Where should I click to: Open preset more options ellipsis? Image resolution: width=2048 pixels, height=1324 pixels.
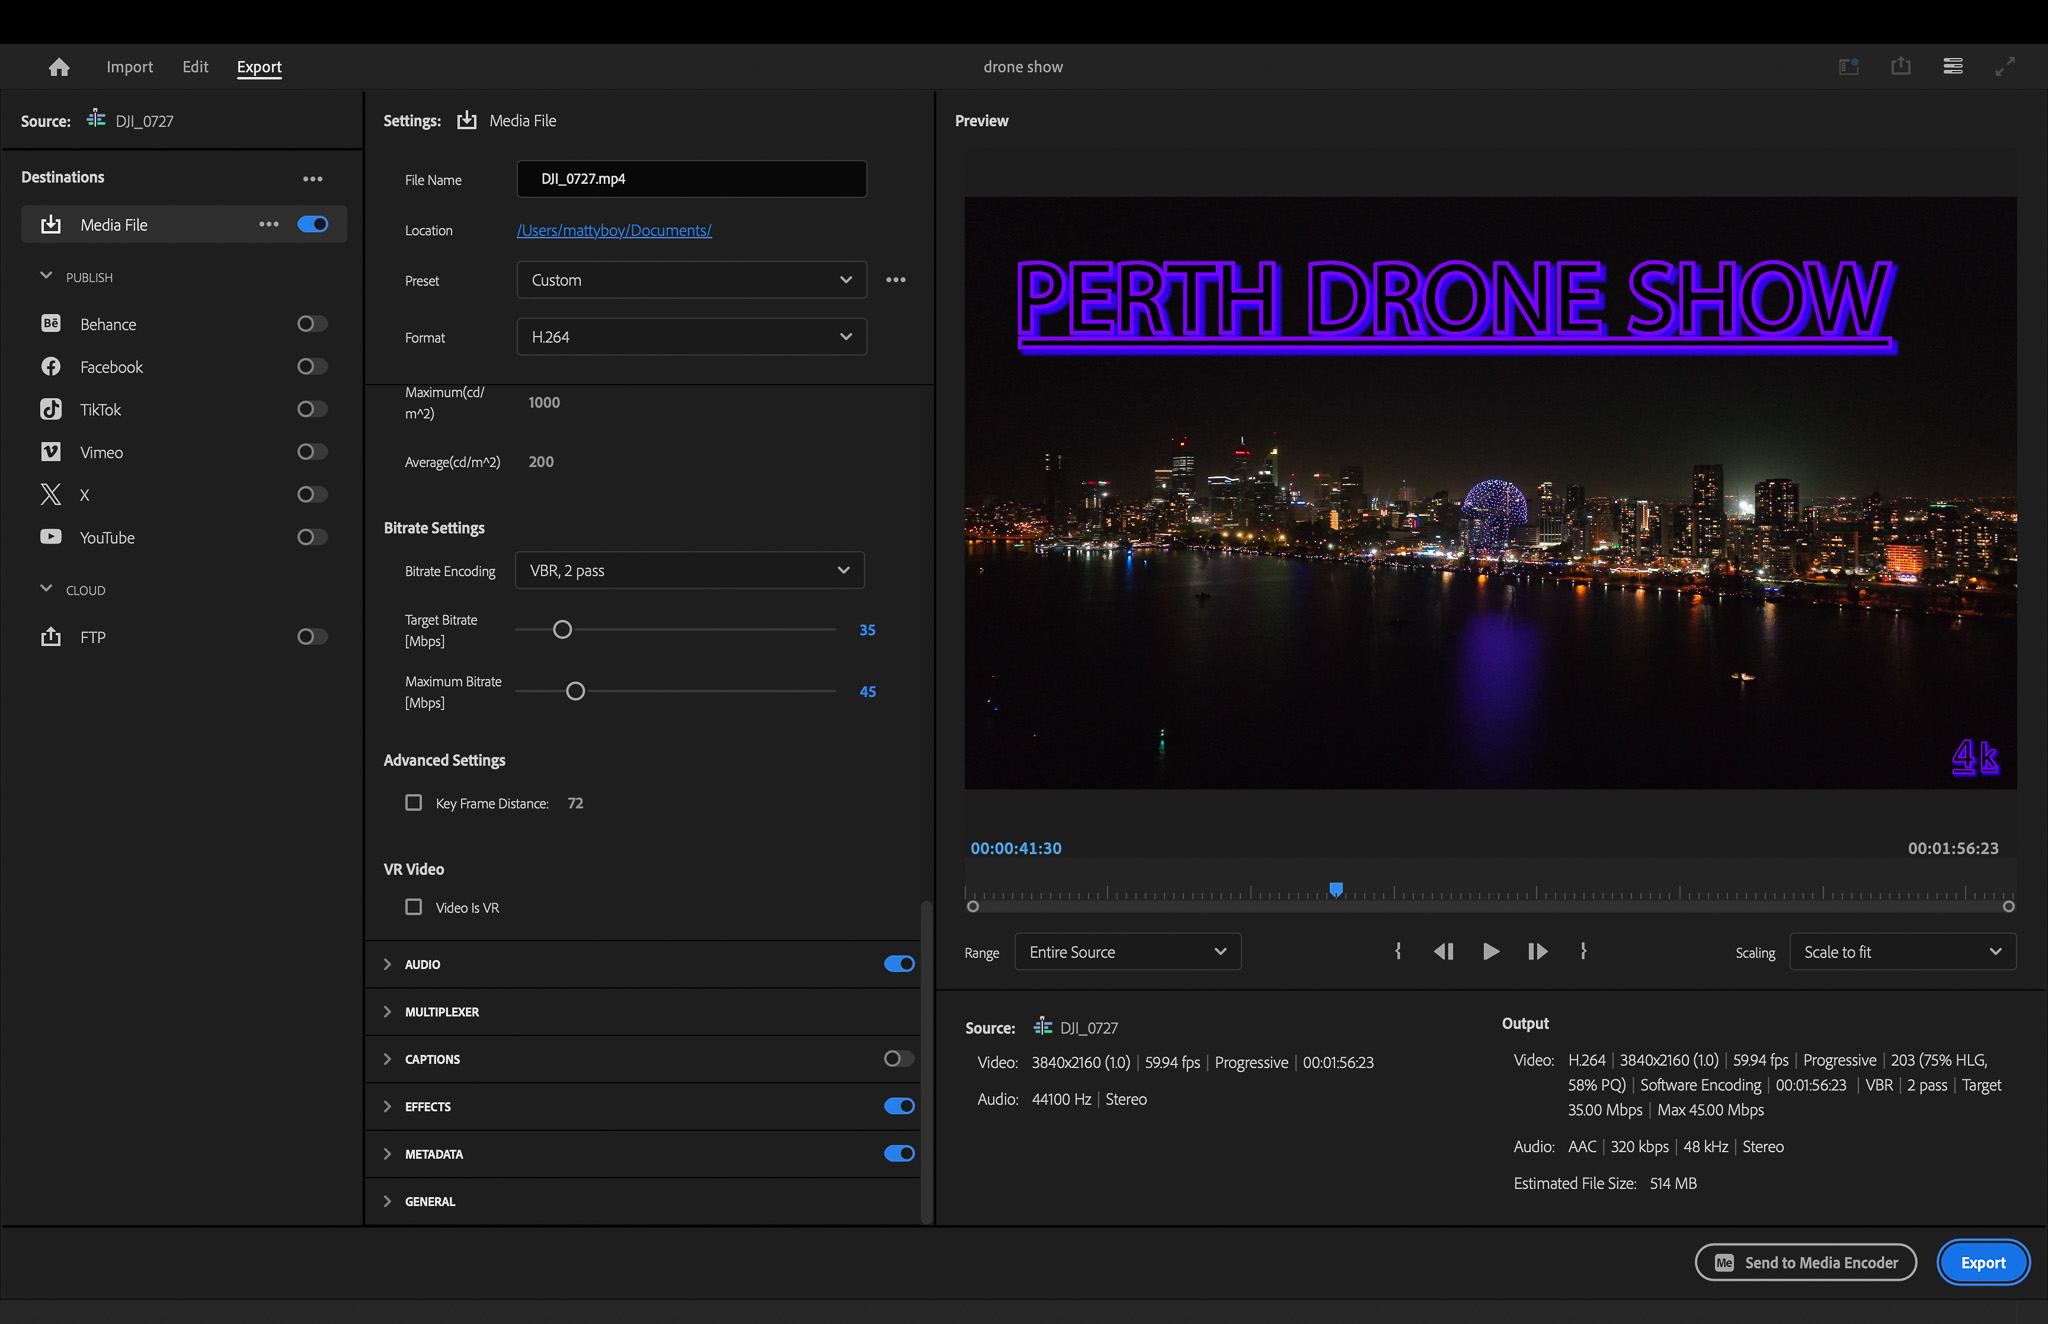click(x=896, y=280)
